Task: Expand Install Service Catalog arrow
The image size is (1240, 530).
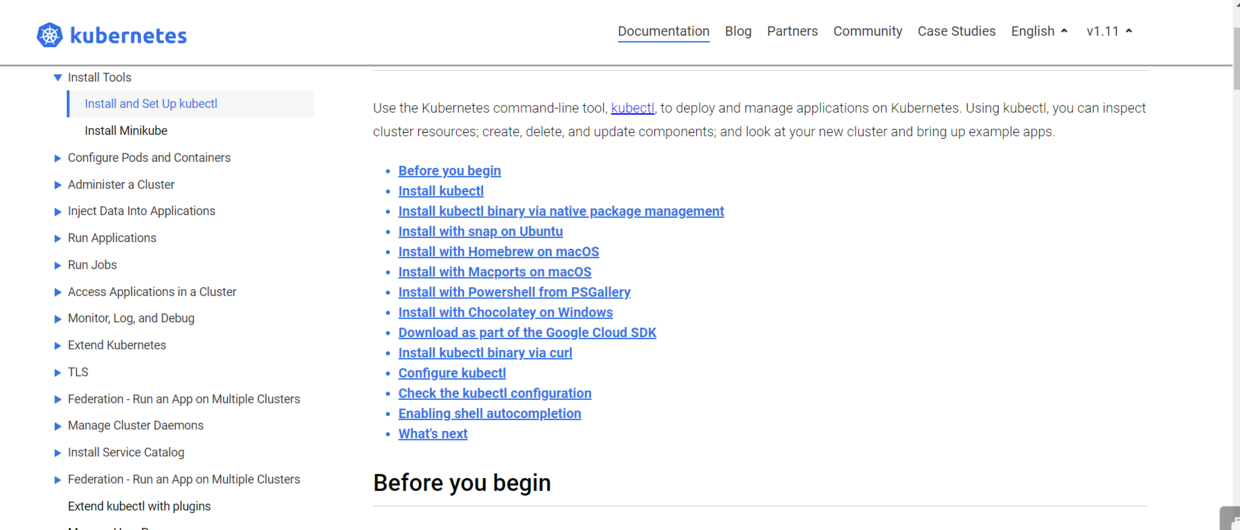Action: (58, 453)
